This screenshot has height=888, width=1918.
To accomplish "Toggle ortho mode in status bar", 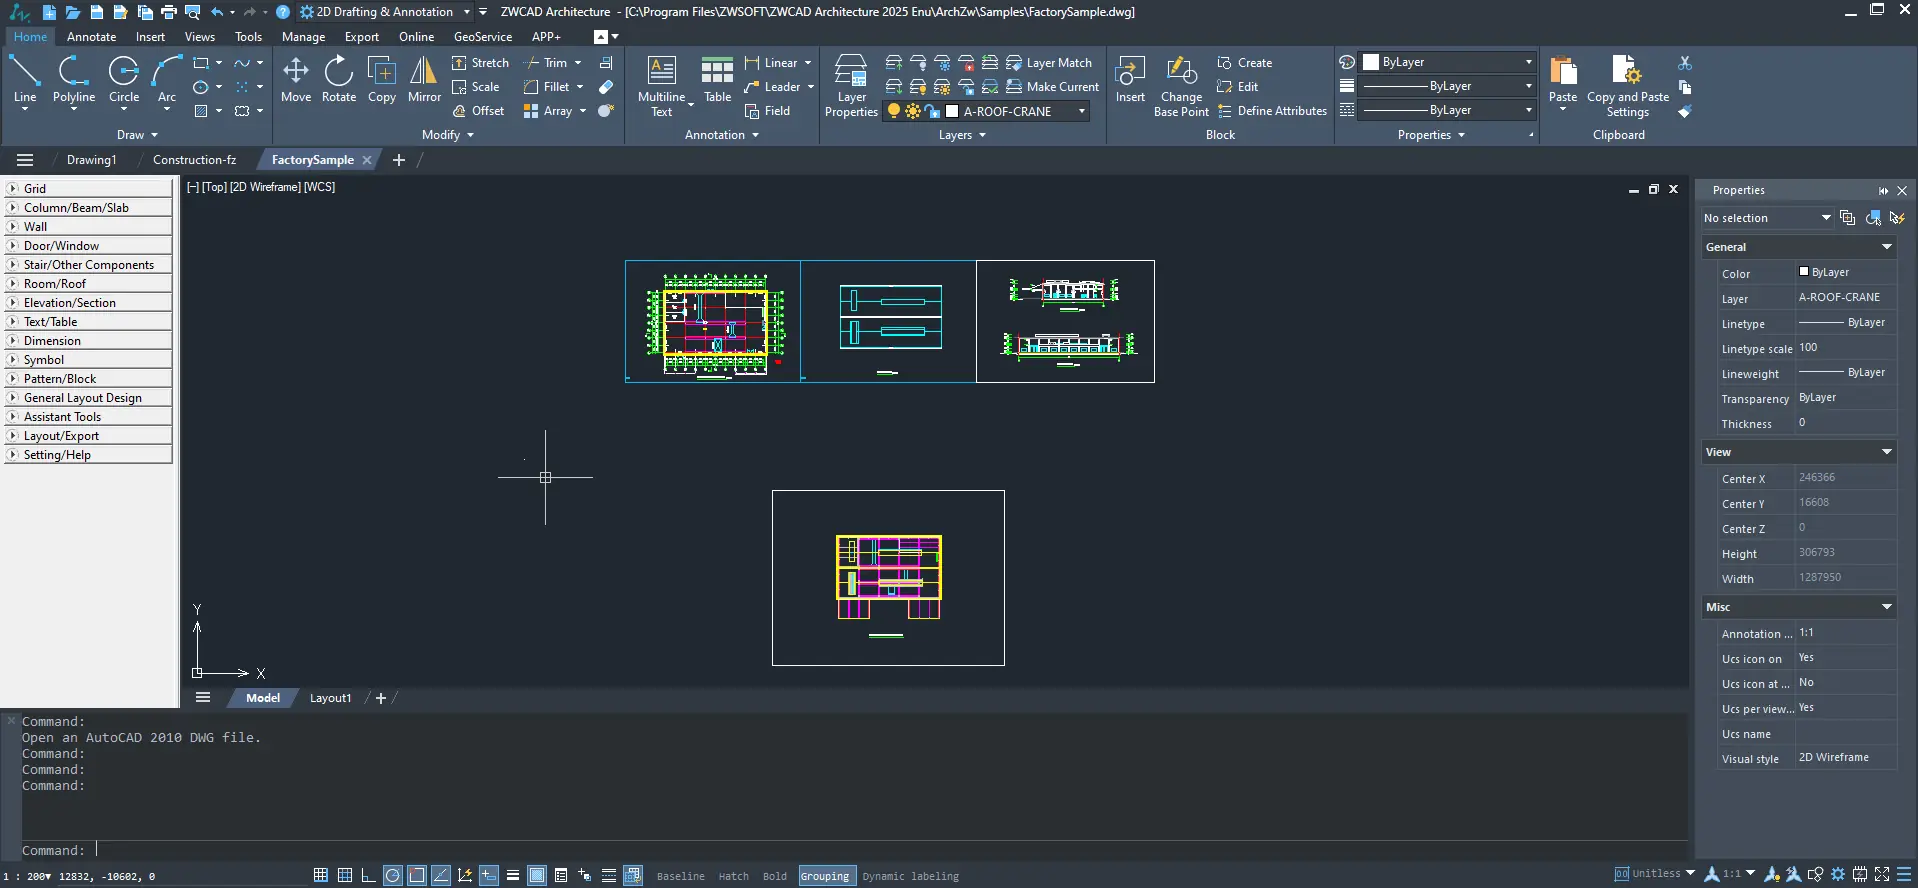I will [x=369, y=875].
